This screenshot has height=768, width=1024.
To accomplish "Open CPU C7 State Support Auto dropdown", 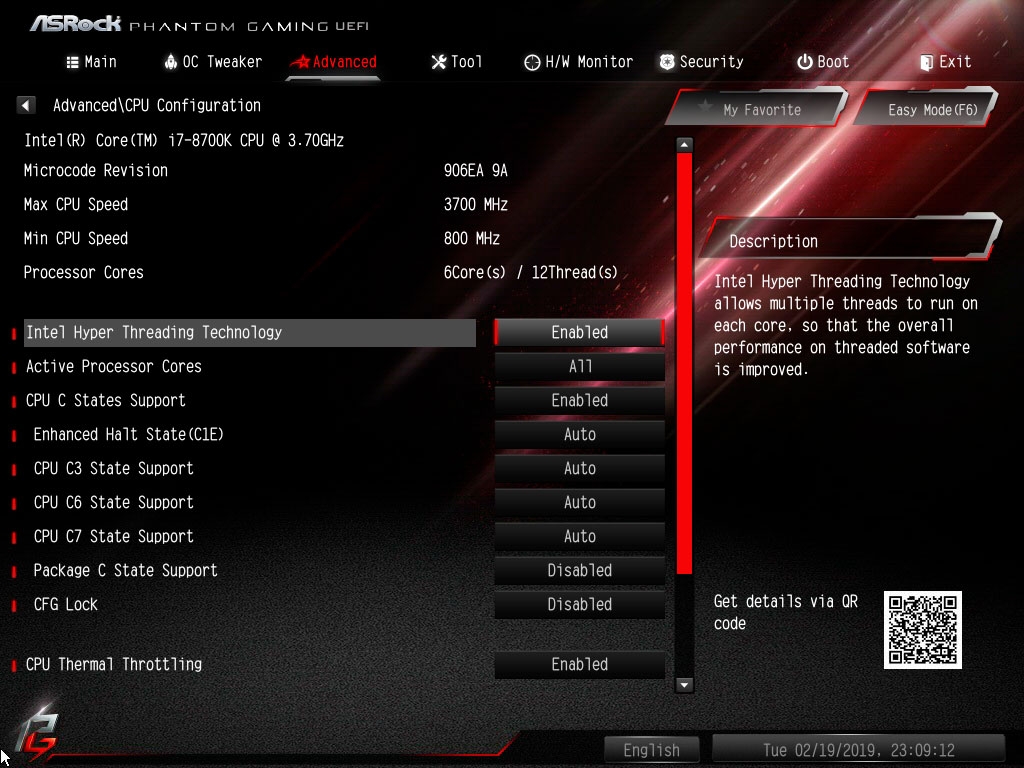I will click(x=579, y=536).
